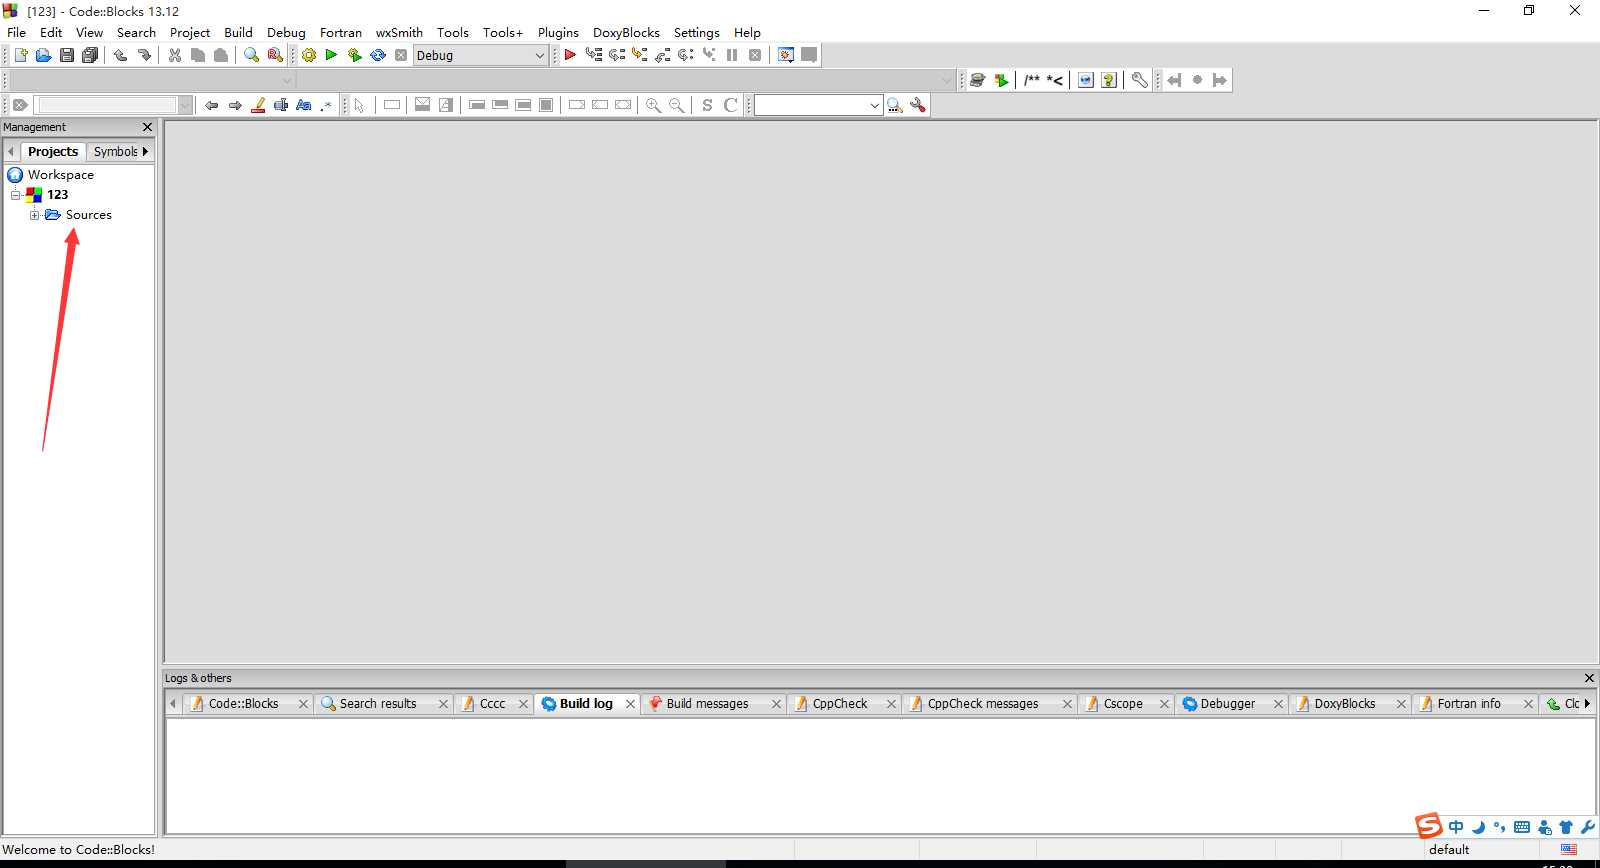Close the Management panel
Viewport: 1600px width, 868px height.
click(x=148, y=127)
